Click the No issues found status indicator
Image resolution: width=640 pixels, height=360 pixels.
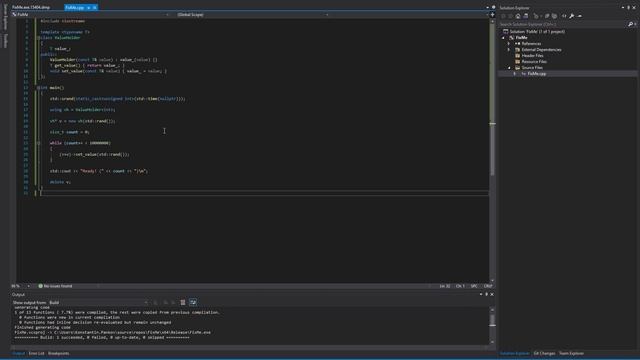click(x=56, y=286)
